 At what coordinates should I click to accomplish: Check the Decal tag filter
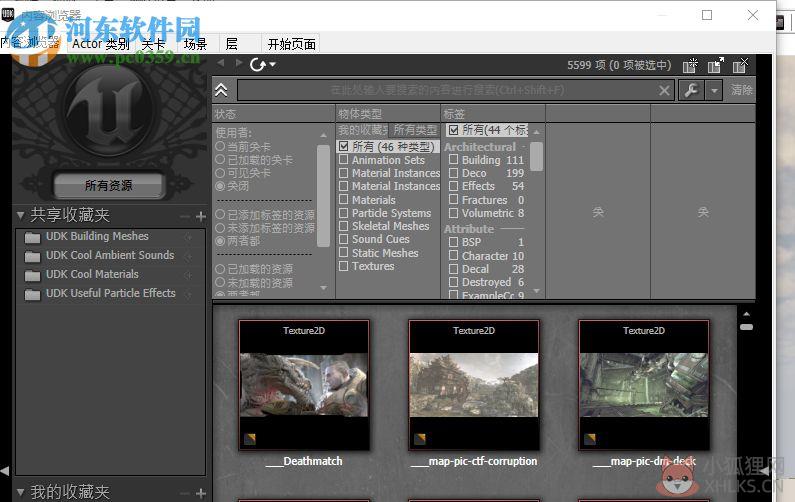(x=454, y=269)
